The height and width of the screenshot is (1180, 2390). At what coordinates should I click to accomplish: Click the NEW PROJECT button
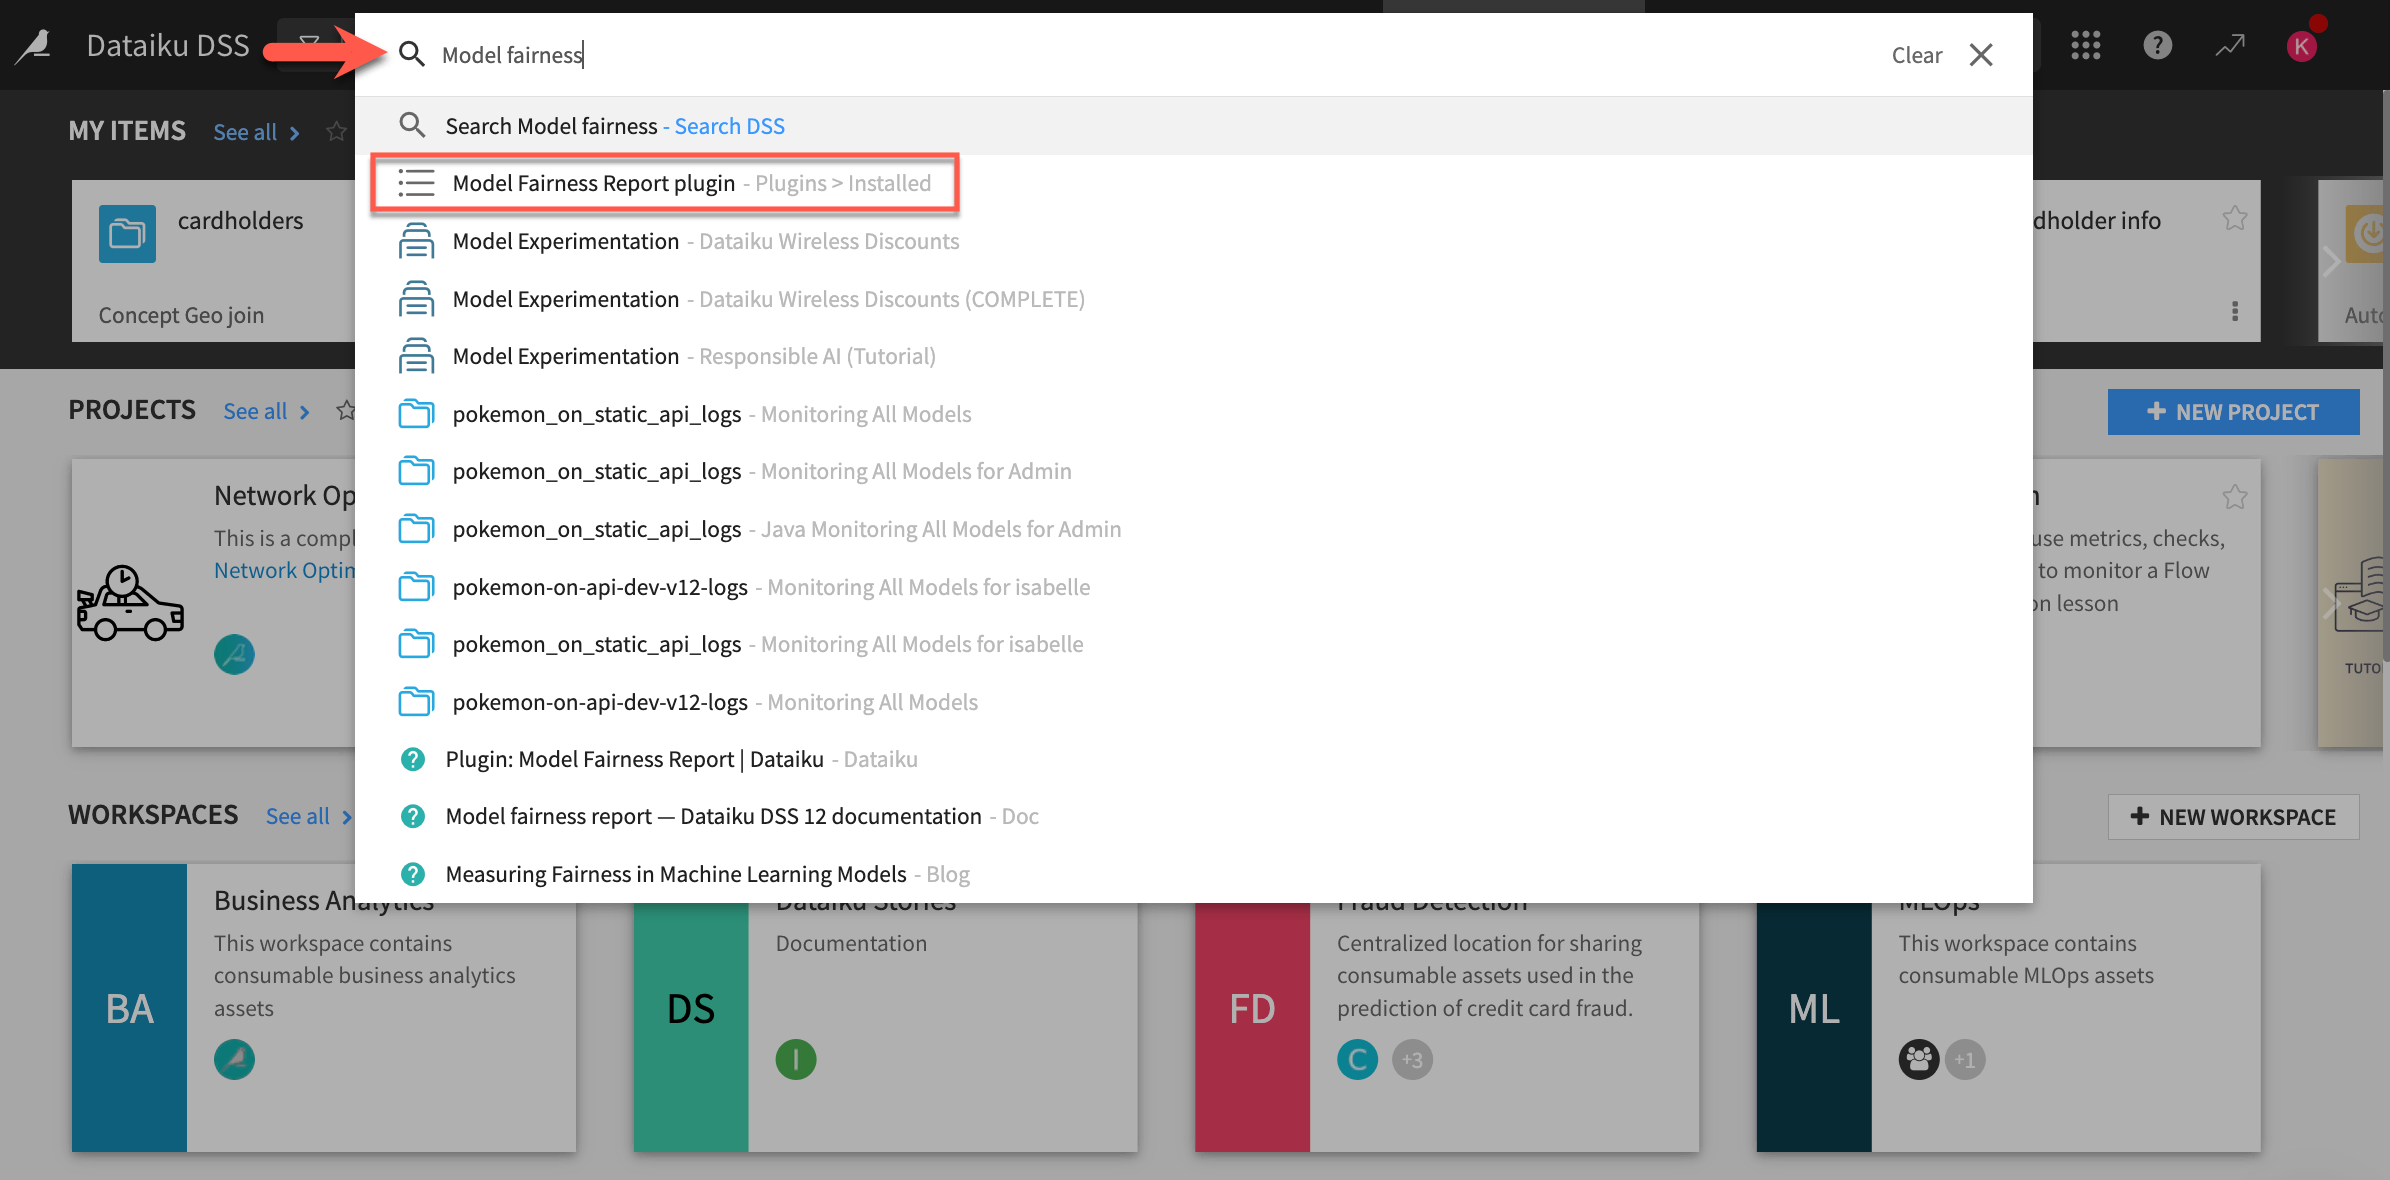coord(2233,411)
